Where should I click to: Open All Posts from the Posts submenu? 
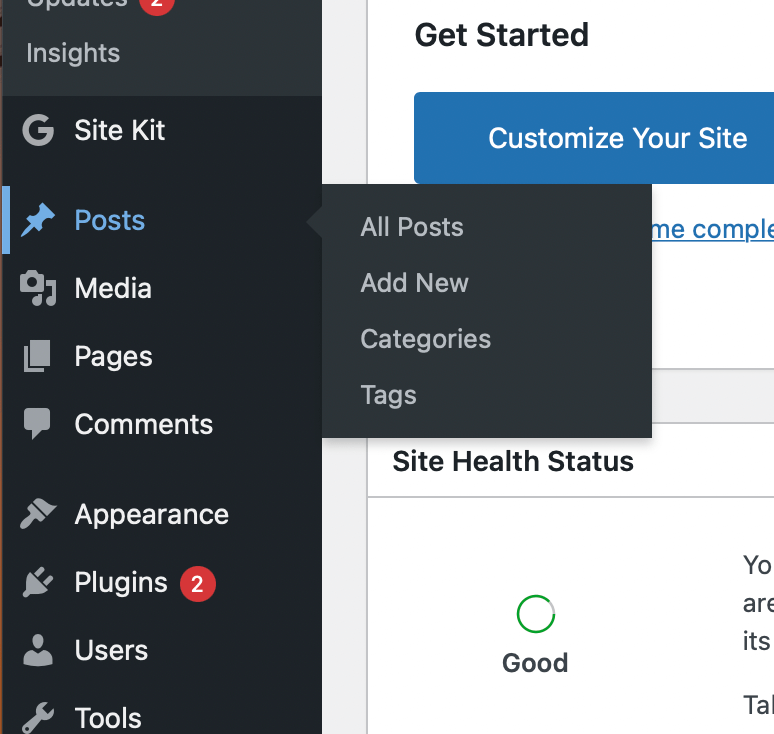tap(412, 227)
